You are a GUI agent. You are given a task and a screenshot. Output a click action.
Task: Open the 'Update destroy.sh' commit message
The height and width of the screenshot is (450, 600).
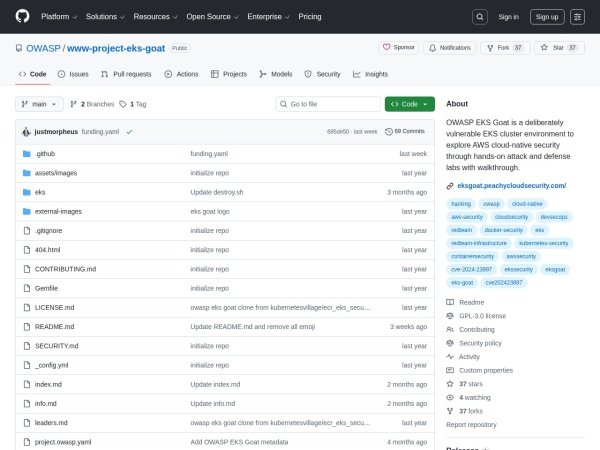[217, 192]
